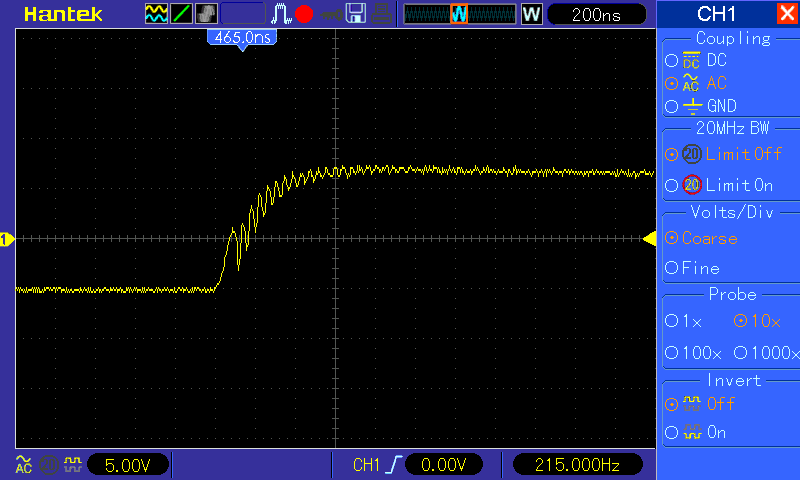The height and width of the screenshot is (480, 800).
Task: Click the waveform memory overview bar
Action: pos(460,14)
